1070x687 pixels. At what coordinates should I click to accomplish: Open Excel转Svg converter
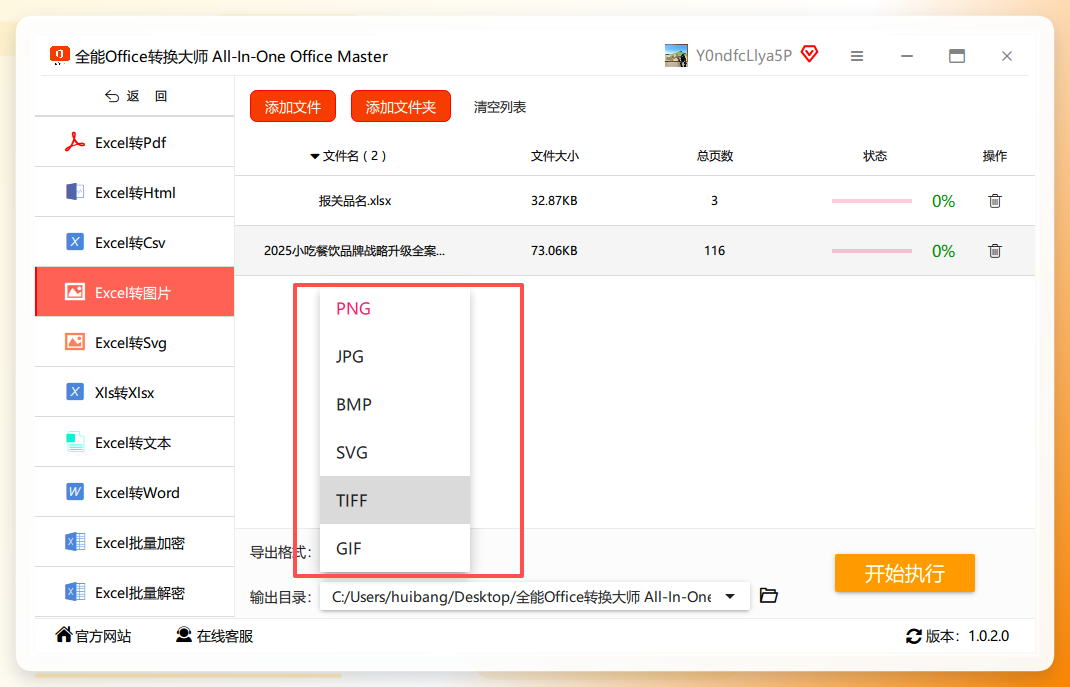pos(134,342)
